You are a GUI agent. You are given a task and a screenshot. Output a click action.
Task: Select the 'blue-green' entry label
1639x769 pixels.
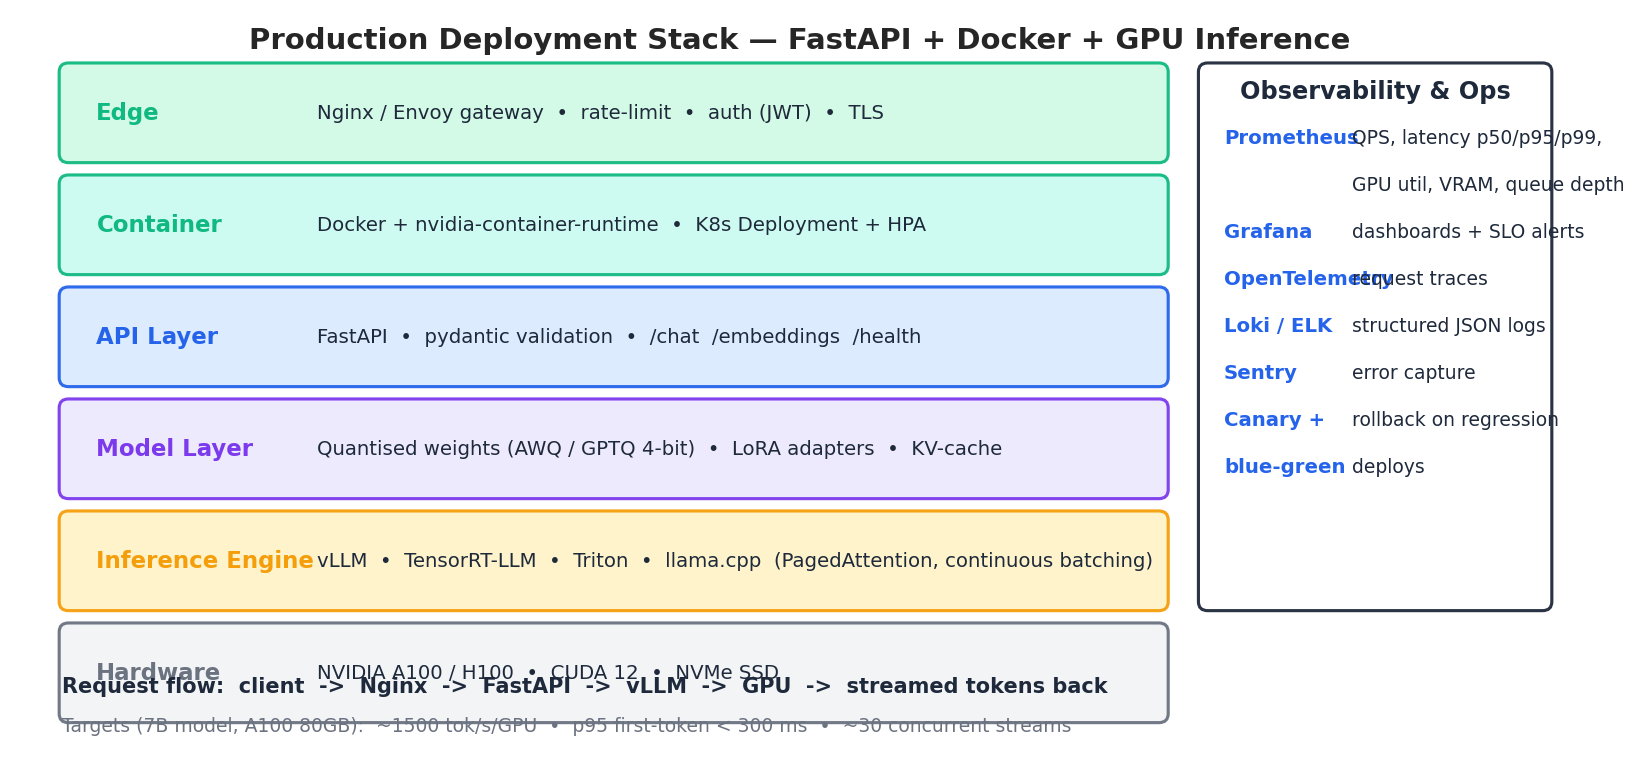pos(1285,467)
